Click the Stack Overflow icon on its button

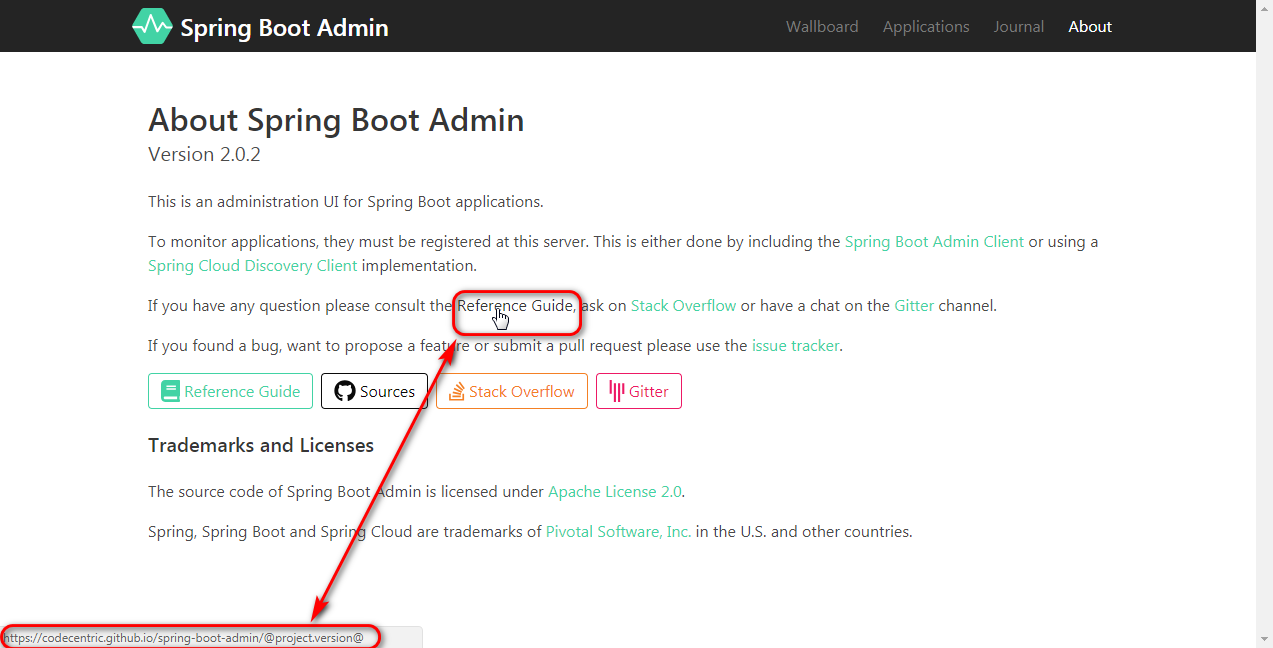[x=458, y=391]
